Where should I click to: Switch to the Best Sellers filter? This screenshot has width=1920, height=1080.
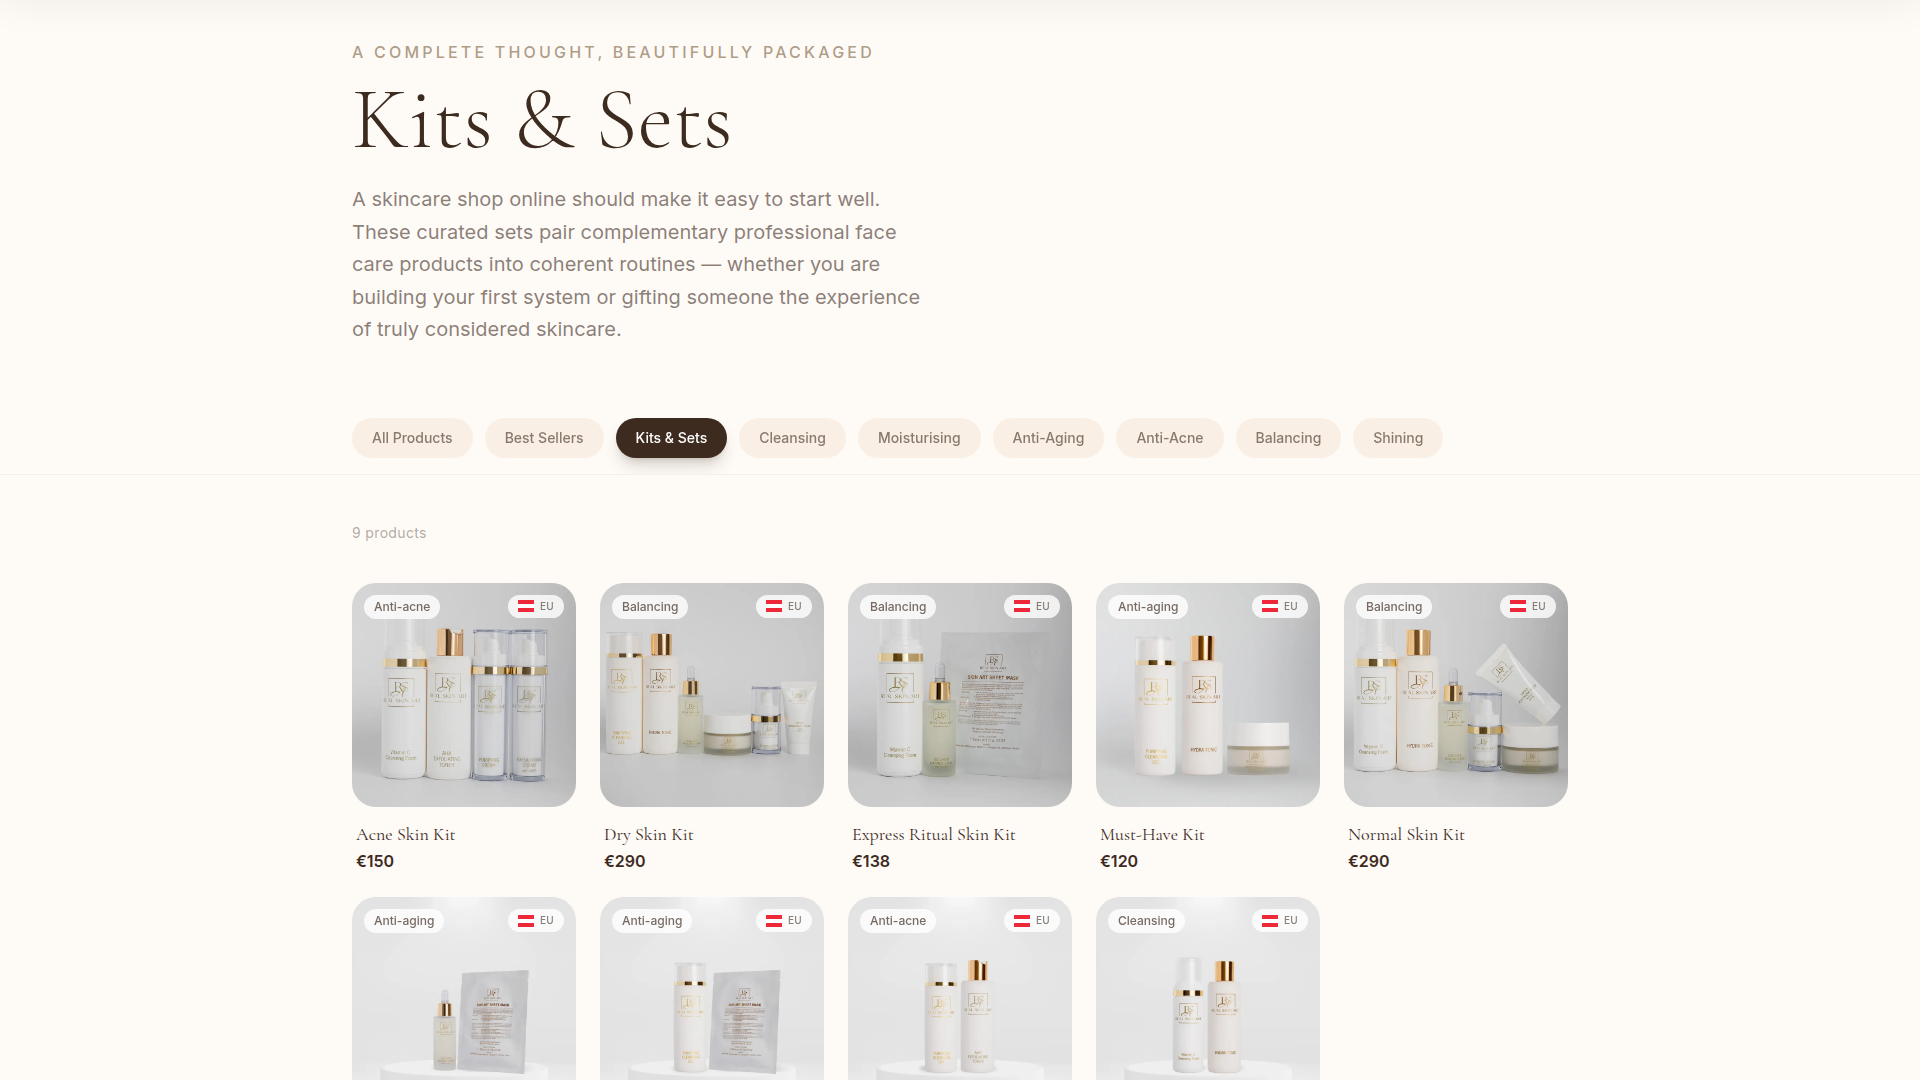click(544, 438)
